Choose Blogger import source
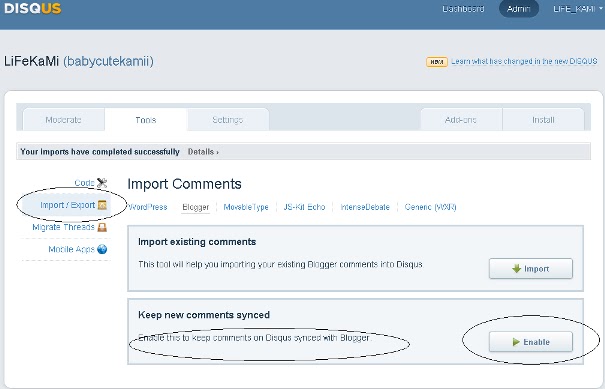Screen dimensions: 605x389 point(196,207)
